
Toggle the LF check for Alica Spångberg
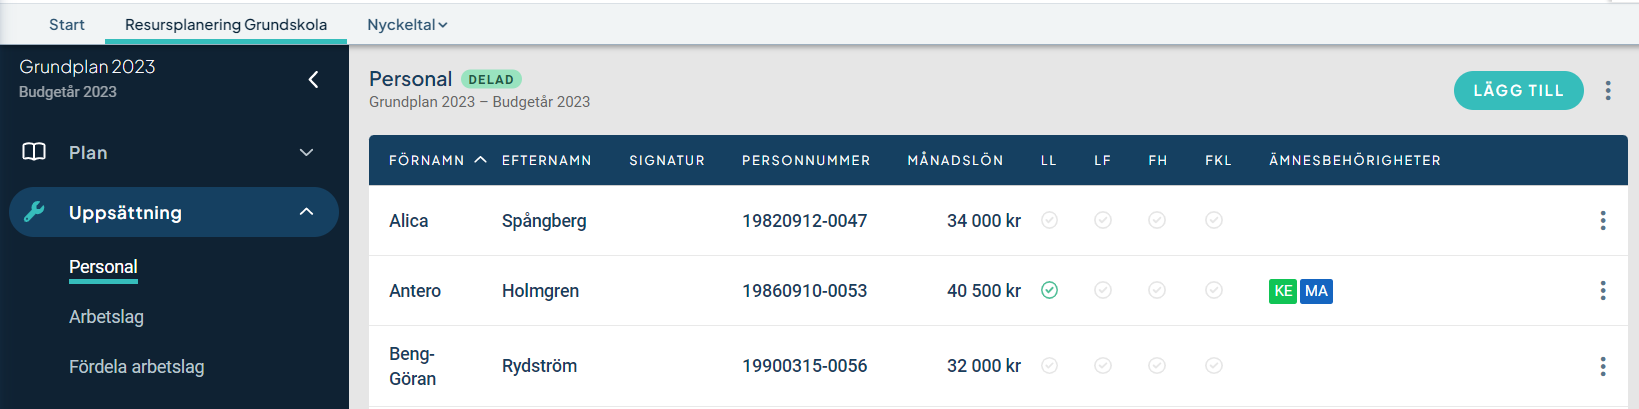pyautogui.click(x=1103, y=220)
